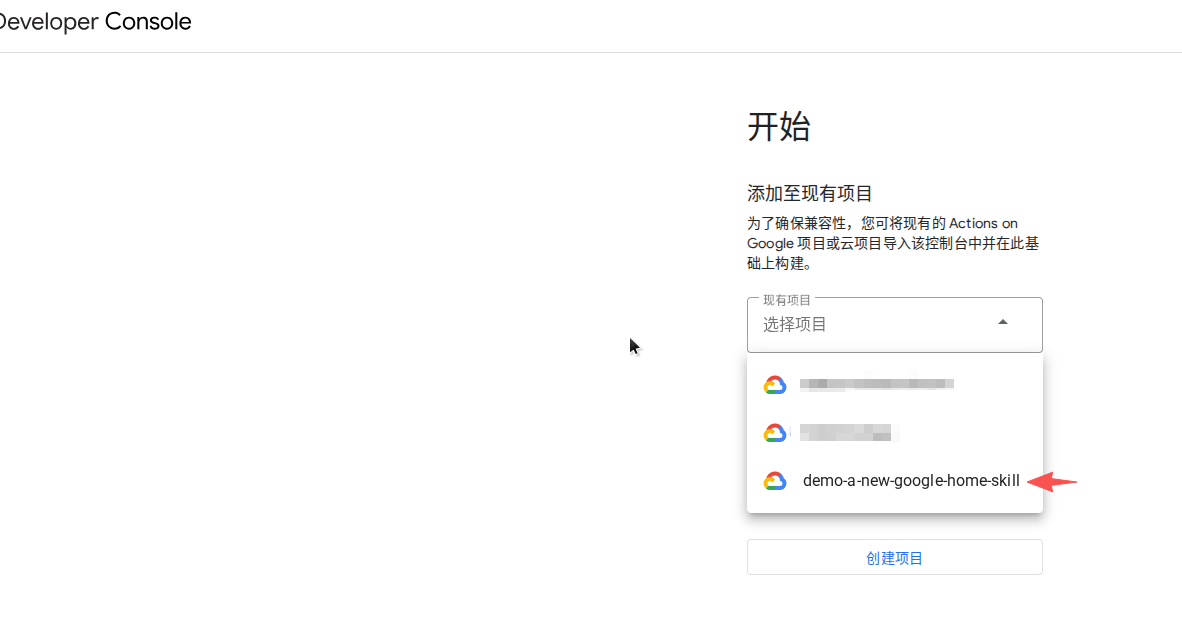Click the 添加至现有项目 subheading

point(810,194)
